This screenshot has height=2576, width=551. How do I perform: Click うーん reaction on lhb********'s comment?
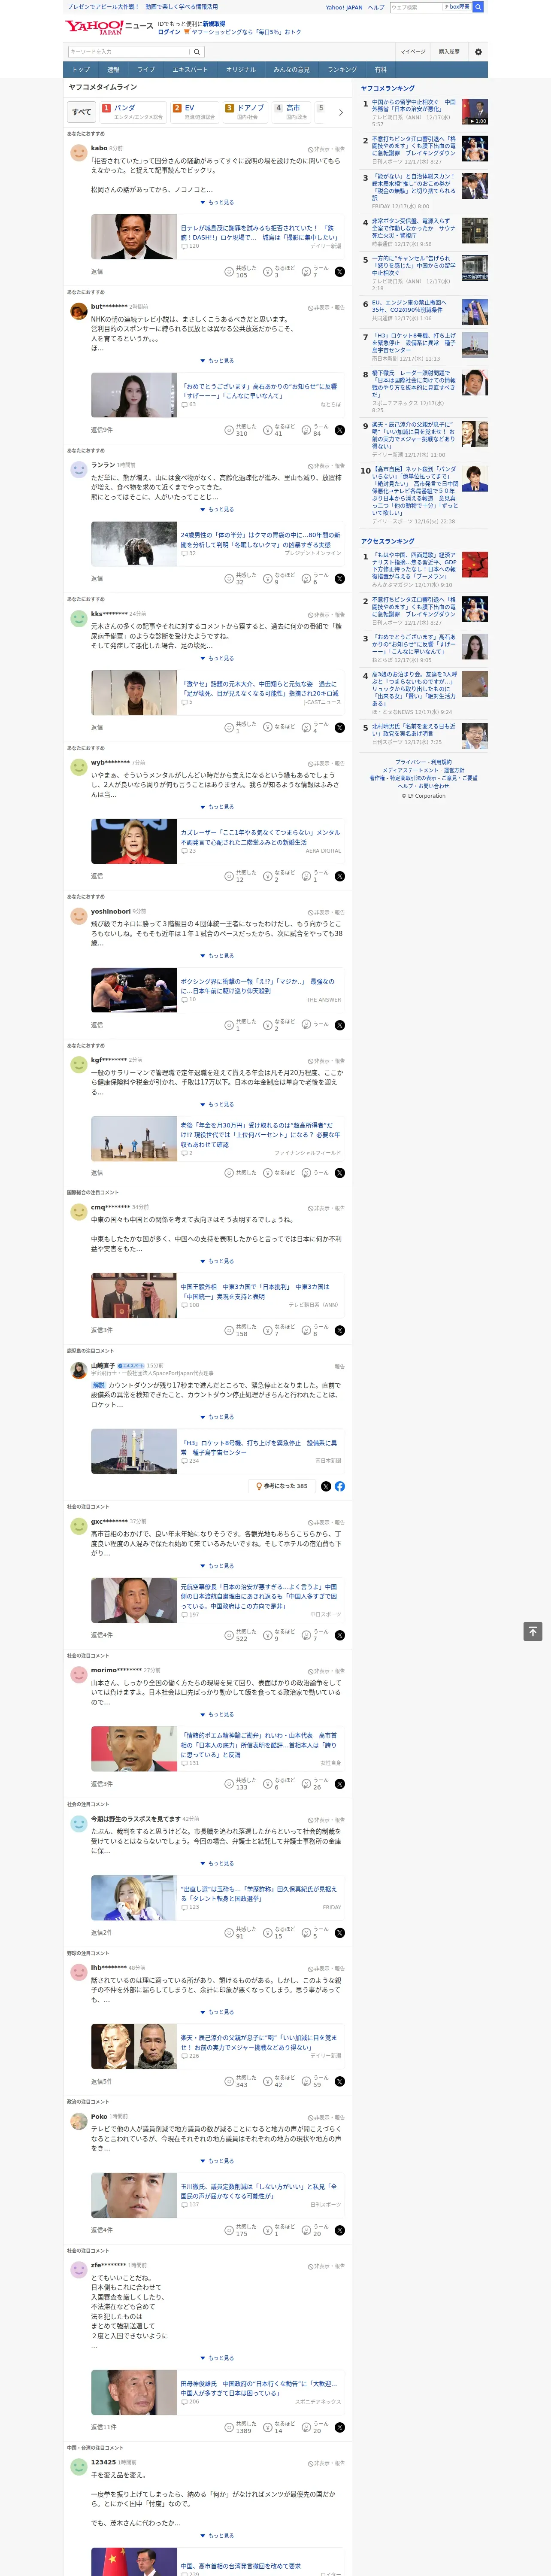(316, 2081)
